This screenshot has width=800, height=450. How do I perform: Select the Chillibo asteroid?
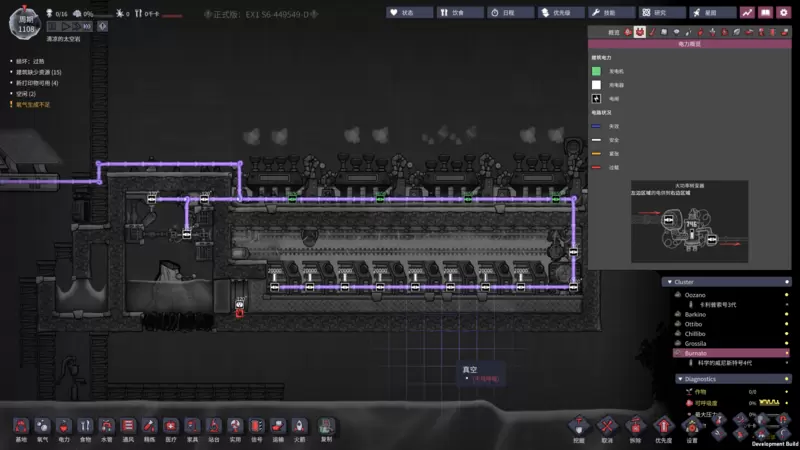pos(732,334)
